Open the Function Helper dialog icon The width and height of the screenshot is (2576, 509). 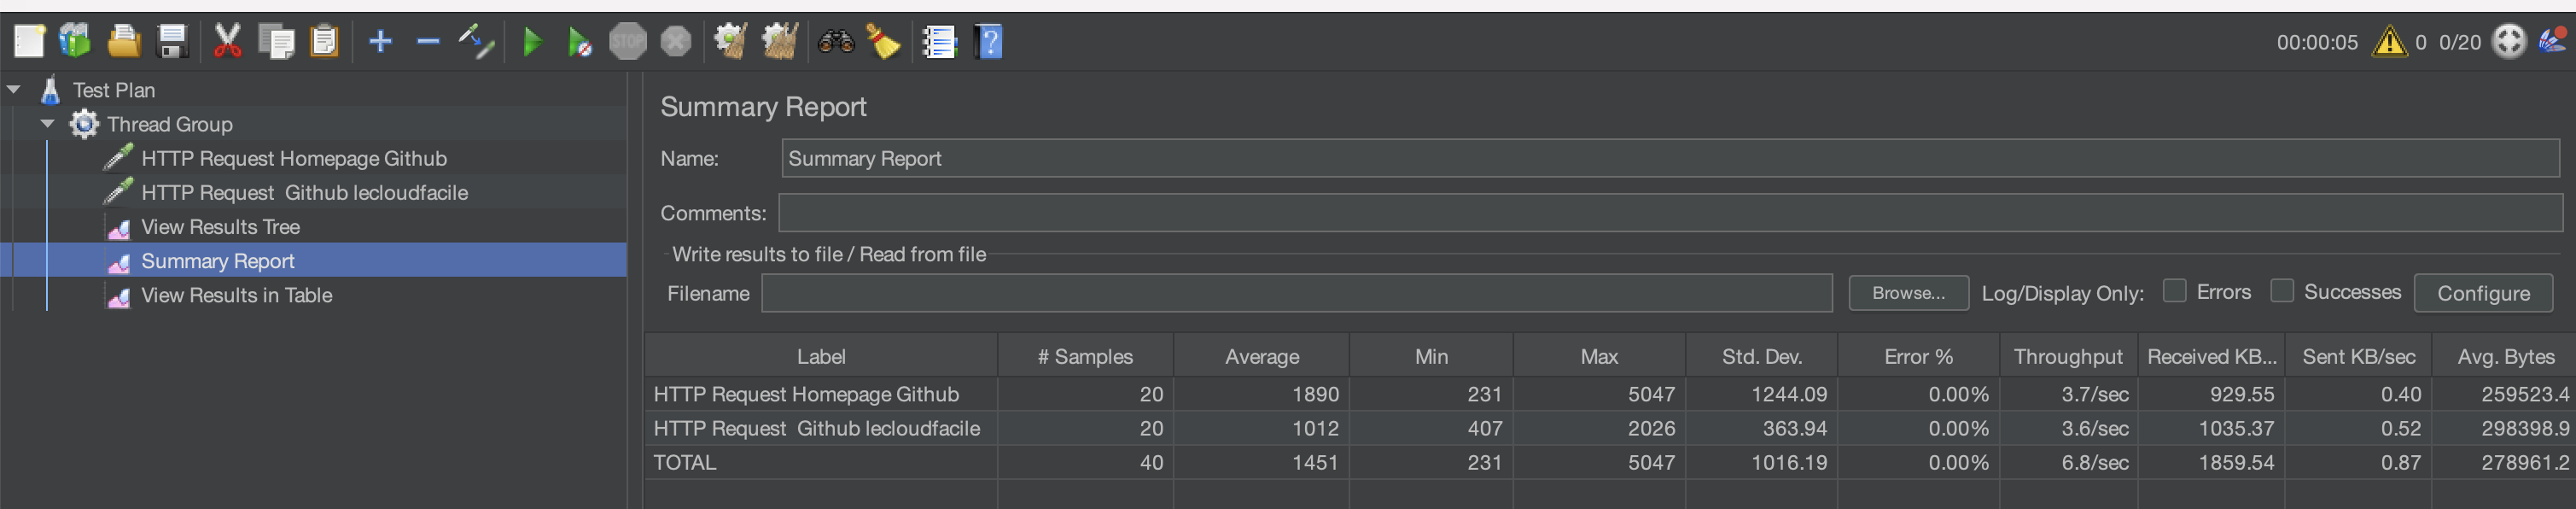pos(939,42)
